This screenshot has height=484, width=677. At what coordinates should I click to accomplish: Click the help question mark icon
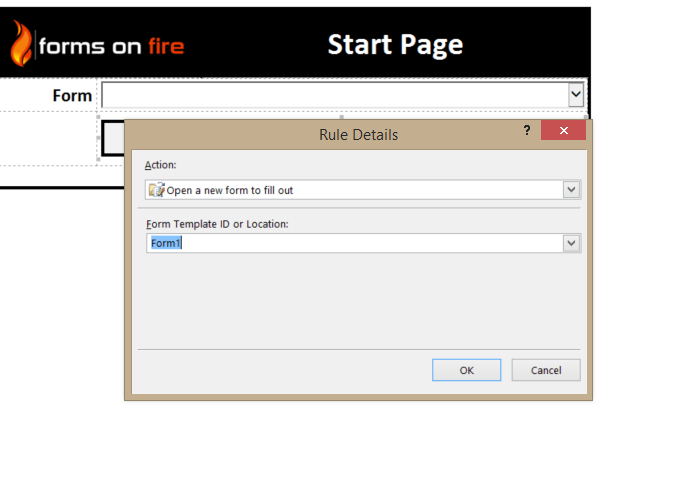527,130
